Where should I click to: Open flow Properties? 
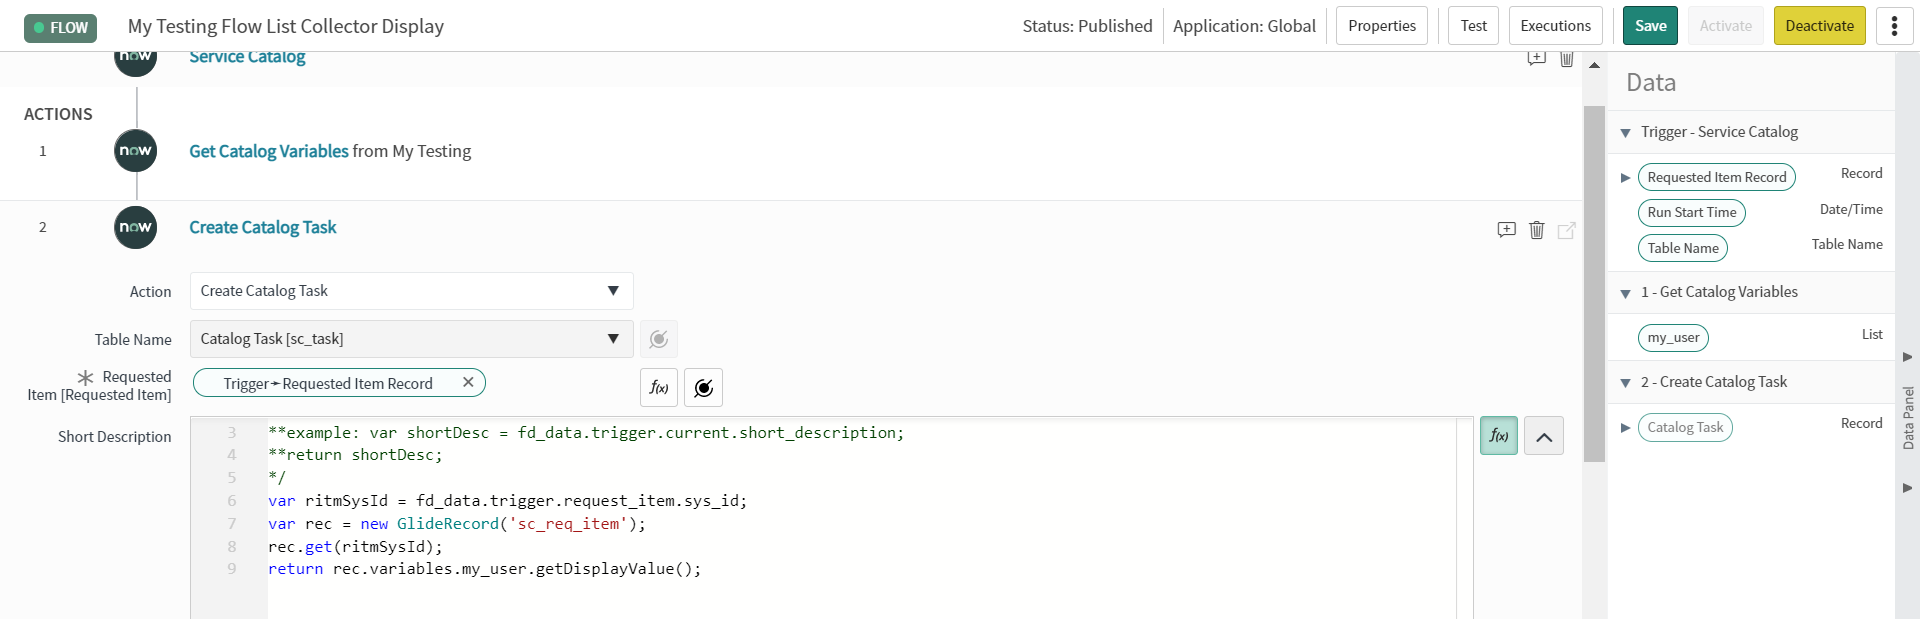pos(1381,26)
